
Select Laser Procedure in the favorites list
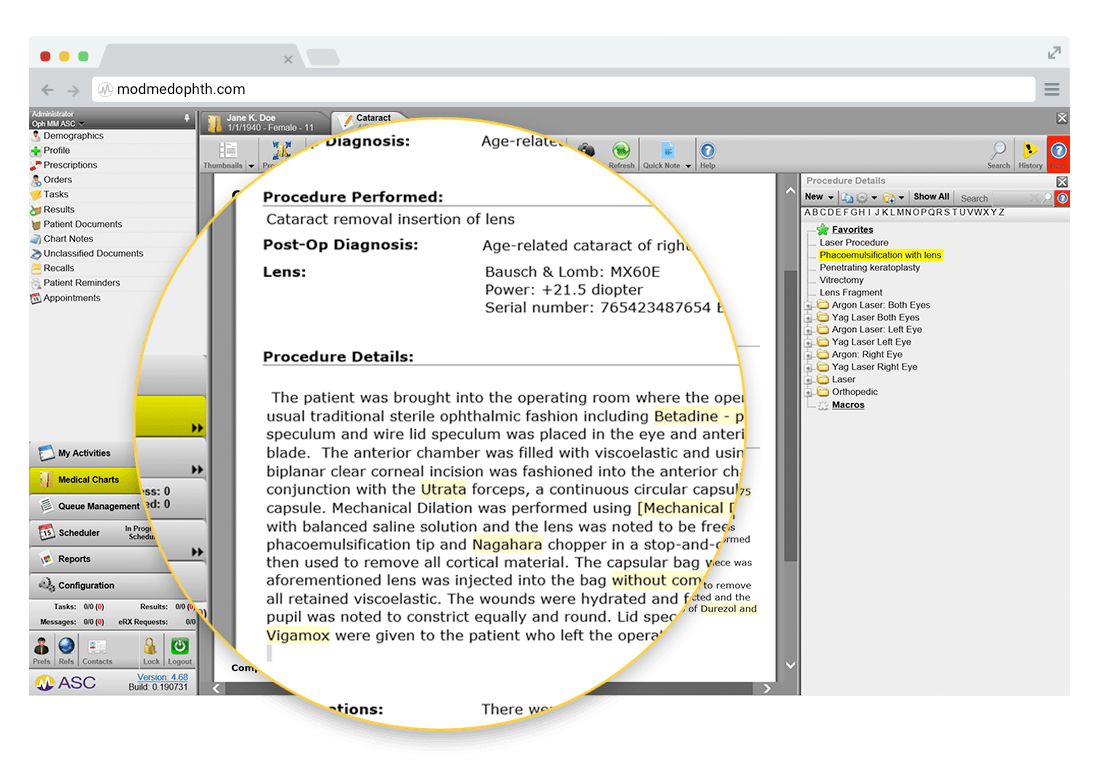coord(854,243)
